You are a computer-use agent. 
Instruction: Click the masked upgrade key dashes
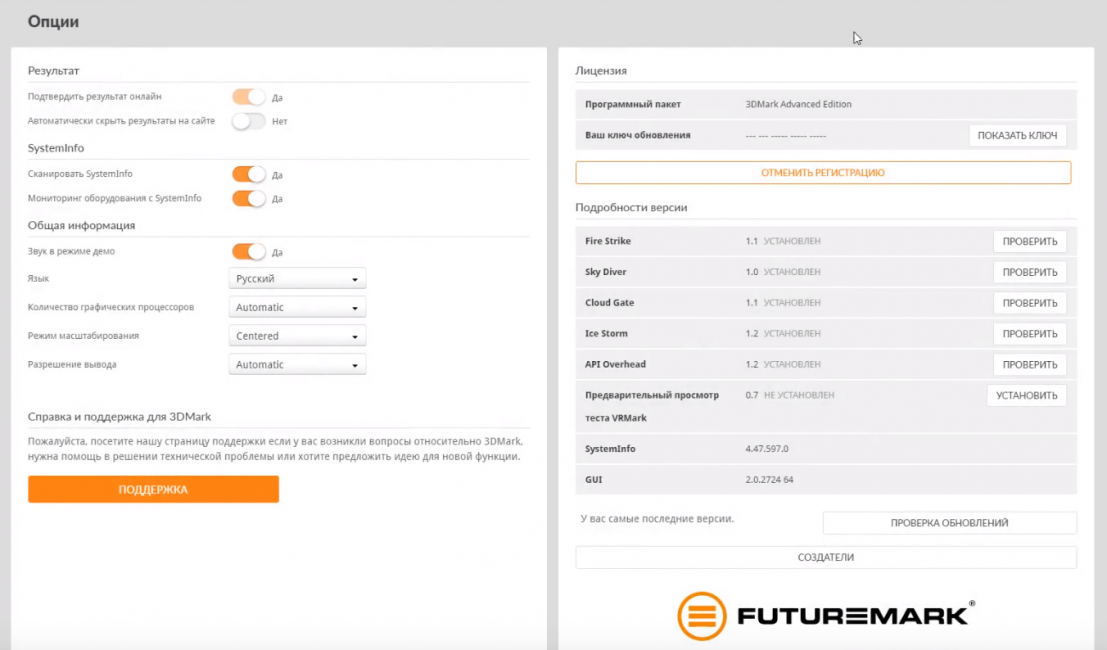[786, 136]
